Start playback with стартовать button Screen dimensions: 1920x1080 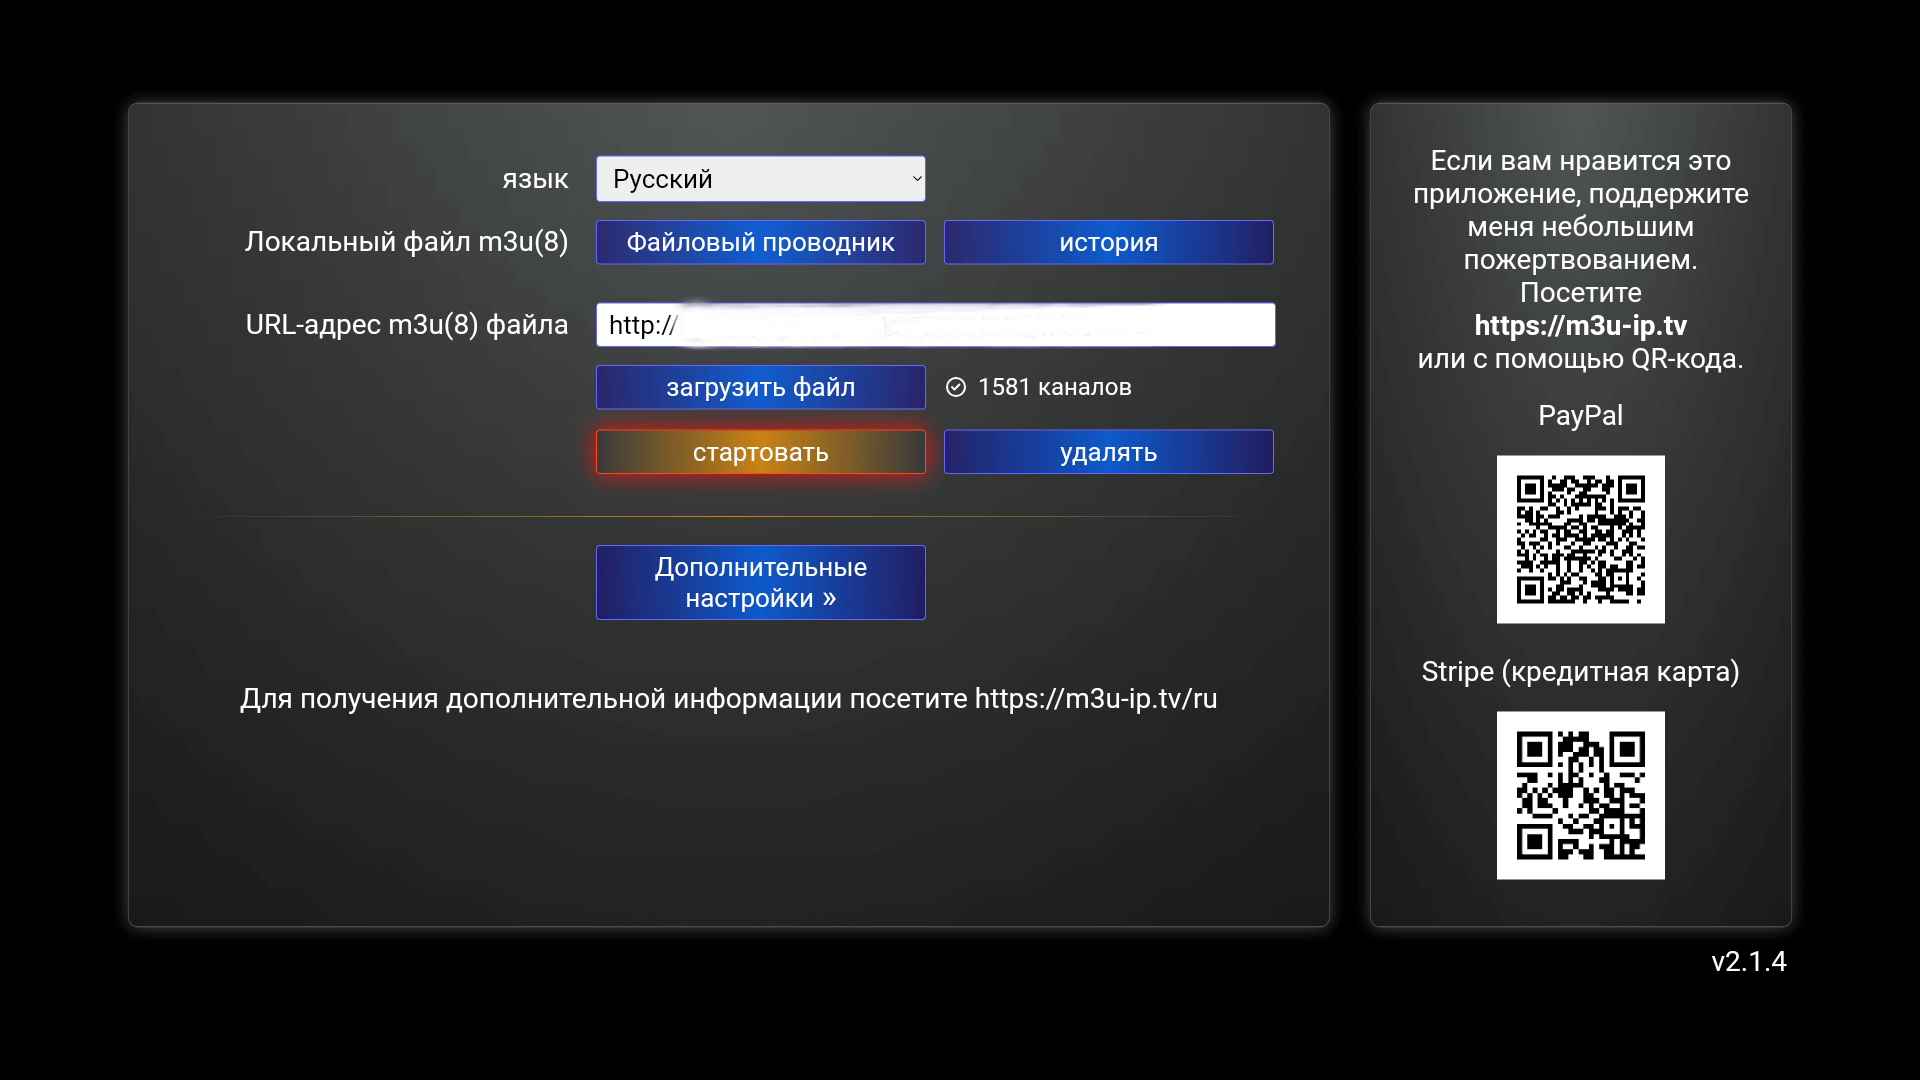pyautogui.click(x=760, y=452)
